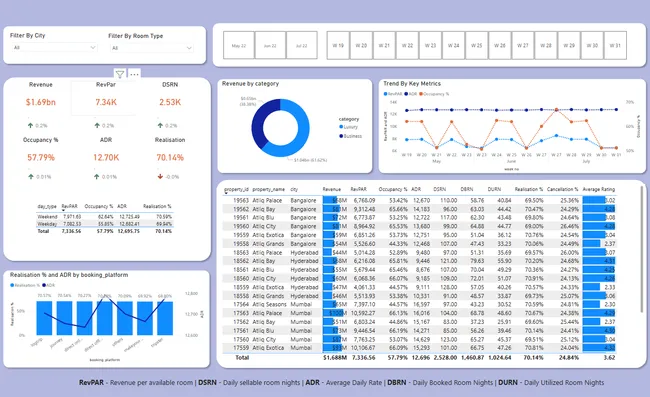Select week W 22 slicer tile
The width and height of the screenshot is (650, 397).
(407, 45)
